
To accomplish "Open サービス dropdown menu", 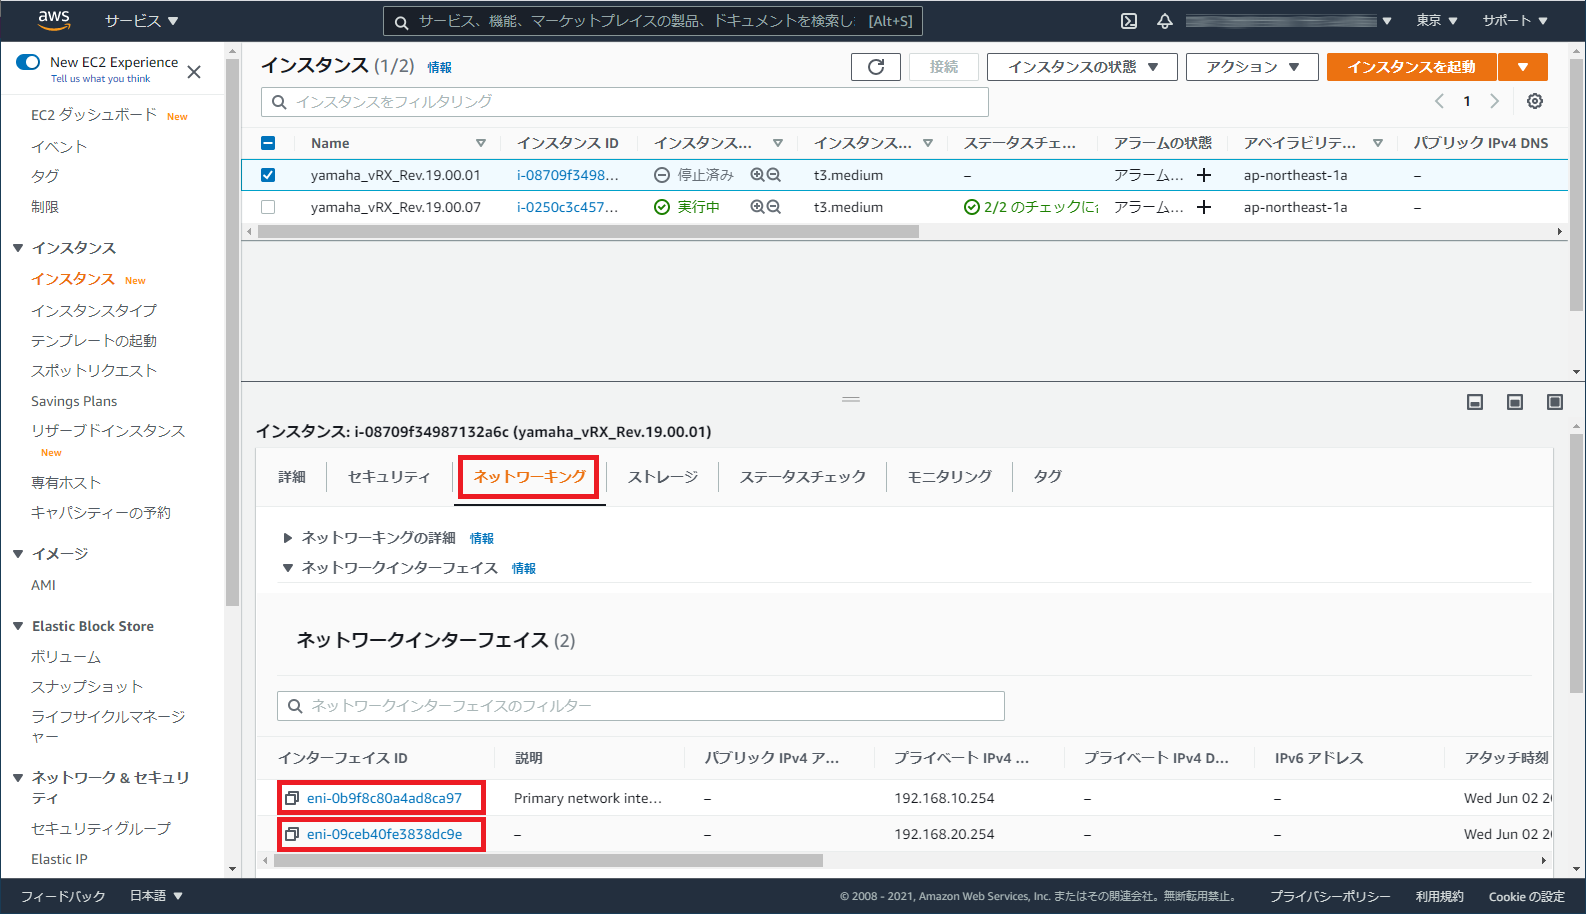I will pyautogui.click(x=141, y=21).
